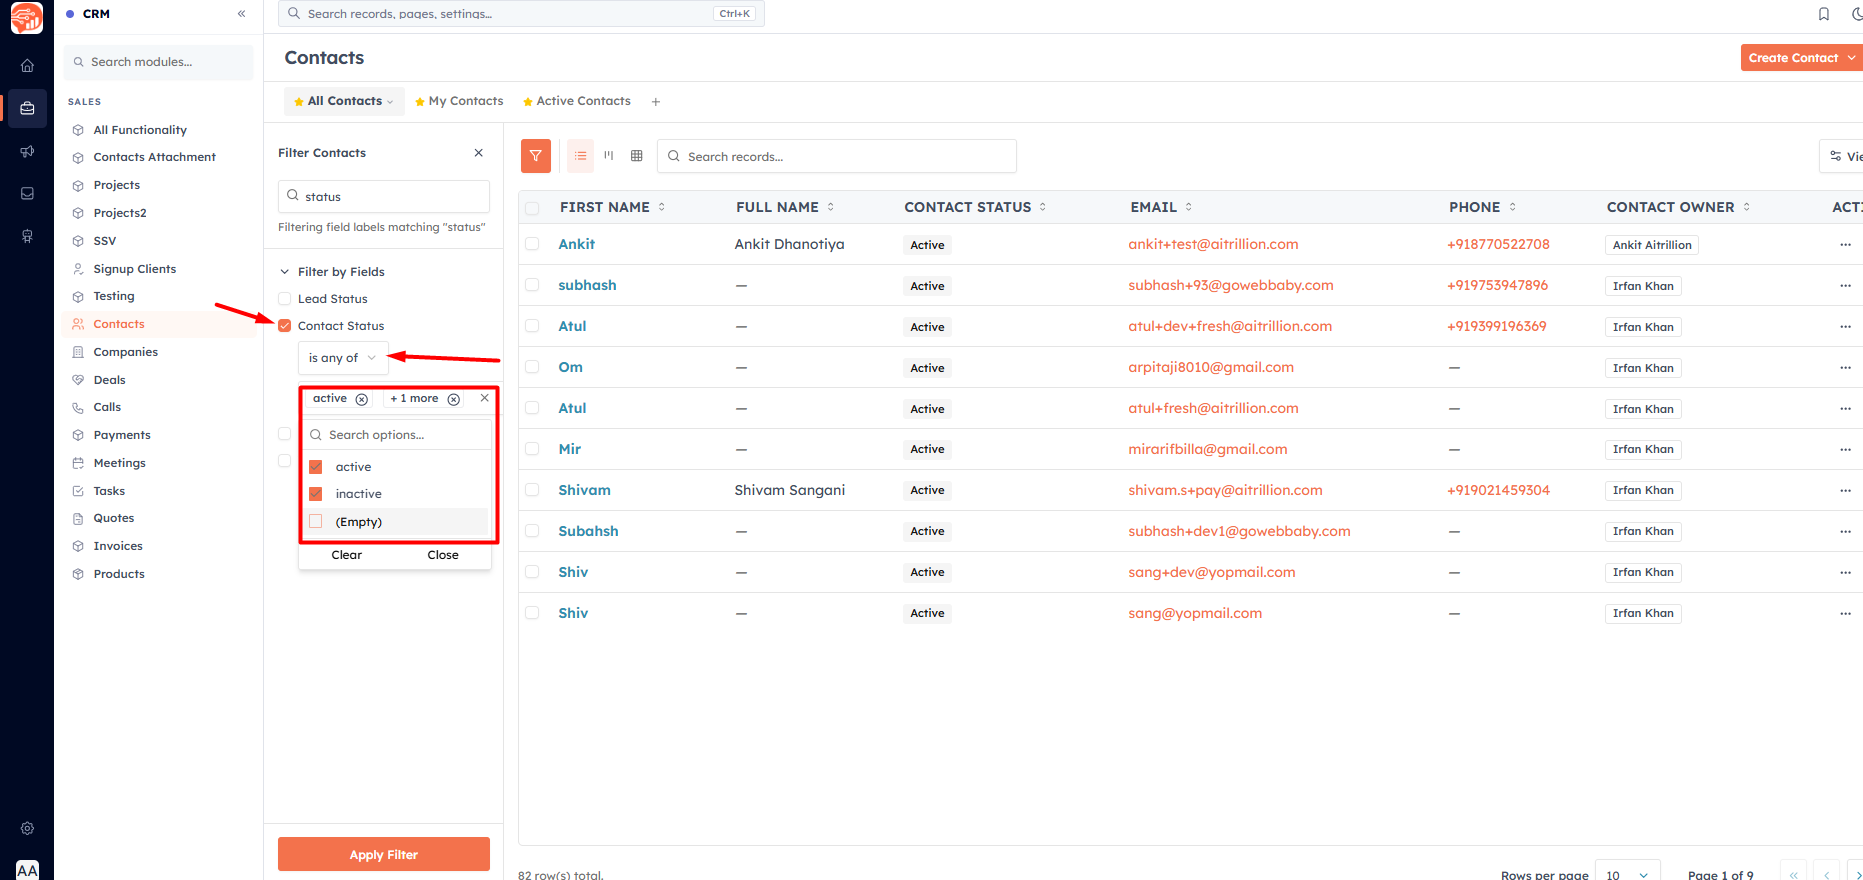Click the Search options field
1863x880 pixels.
398,435
